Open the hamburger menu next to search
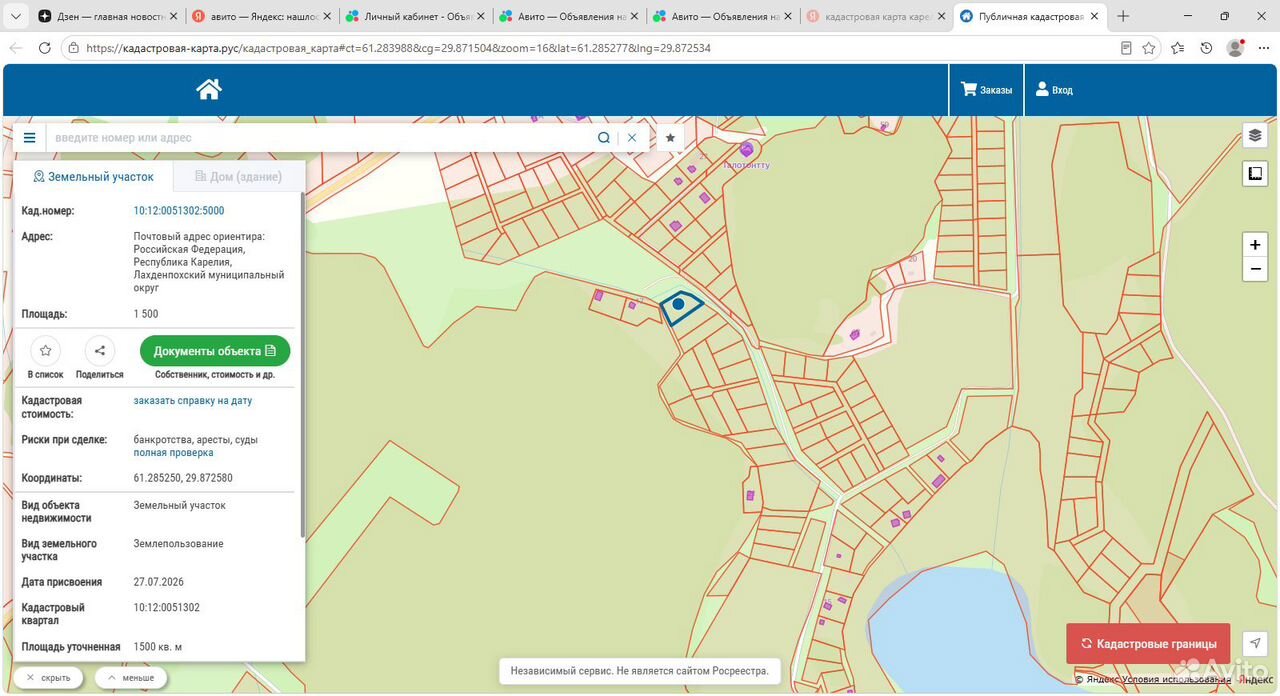This screenshot has width=1280, height=696. click(x=29, y=138)
